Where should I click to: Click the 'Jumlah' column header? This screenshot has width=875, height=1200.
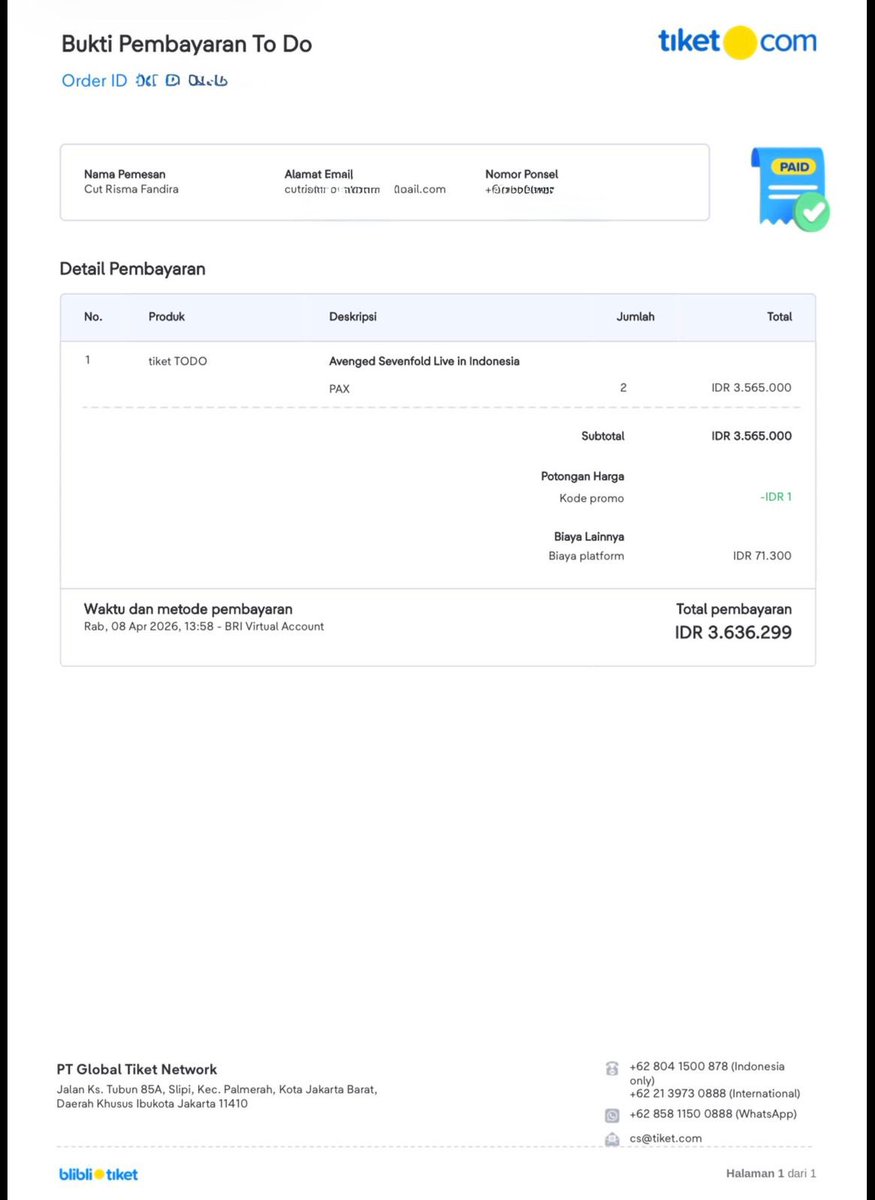click(635, 317)
